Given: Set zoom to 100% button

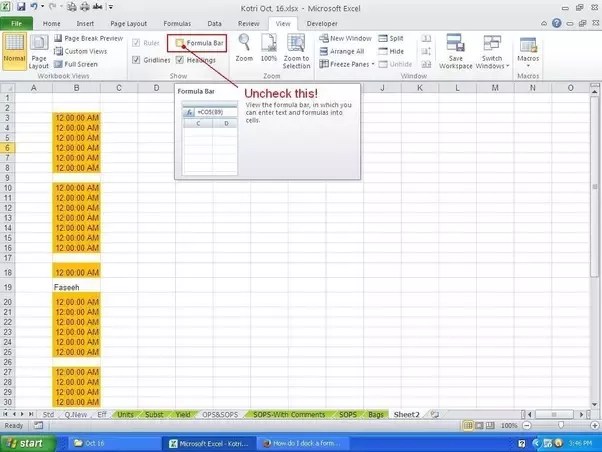Looking at the screenshot, I should 269,48.
